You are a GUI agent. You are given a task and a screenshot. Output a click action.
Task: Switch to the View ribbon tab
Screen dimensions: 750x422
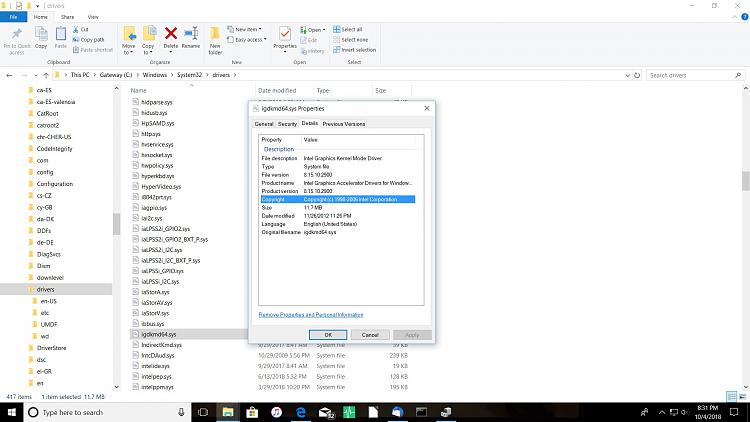point(93,17)
